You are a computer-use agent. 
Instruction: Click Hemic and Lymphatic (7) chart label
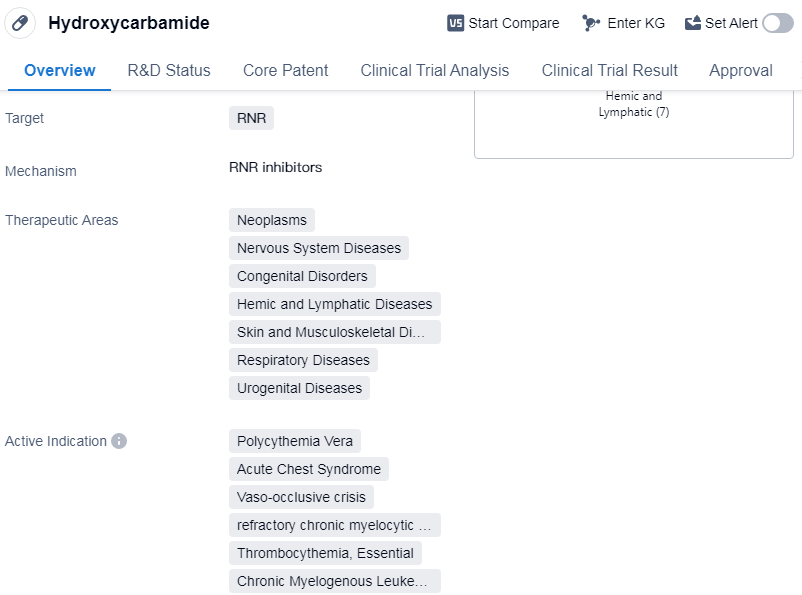[633, 104]
